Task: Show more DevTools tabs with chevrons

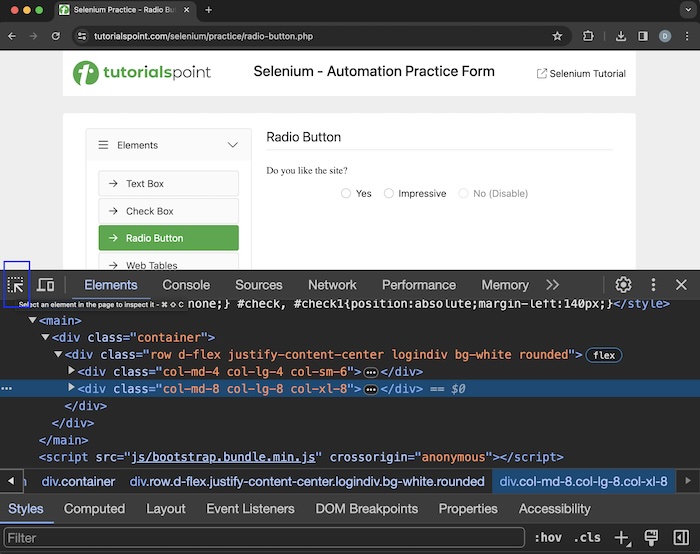Action: [x=553, y=285]
